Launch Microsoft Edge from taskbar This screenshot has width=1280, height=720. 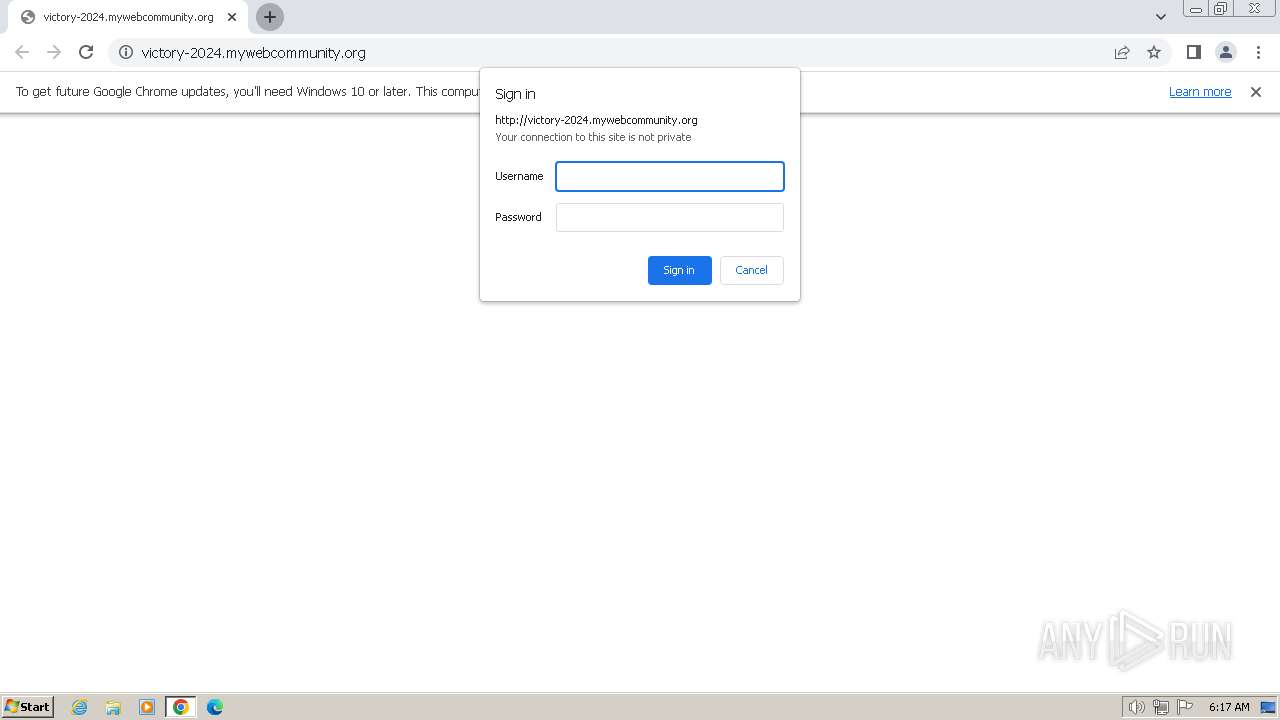[x=215, y=707]
